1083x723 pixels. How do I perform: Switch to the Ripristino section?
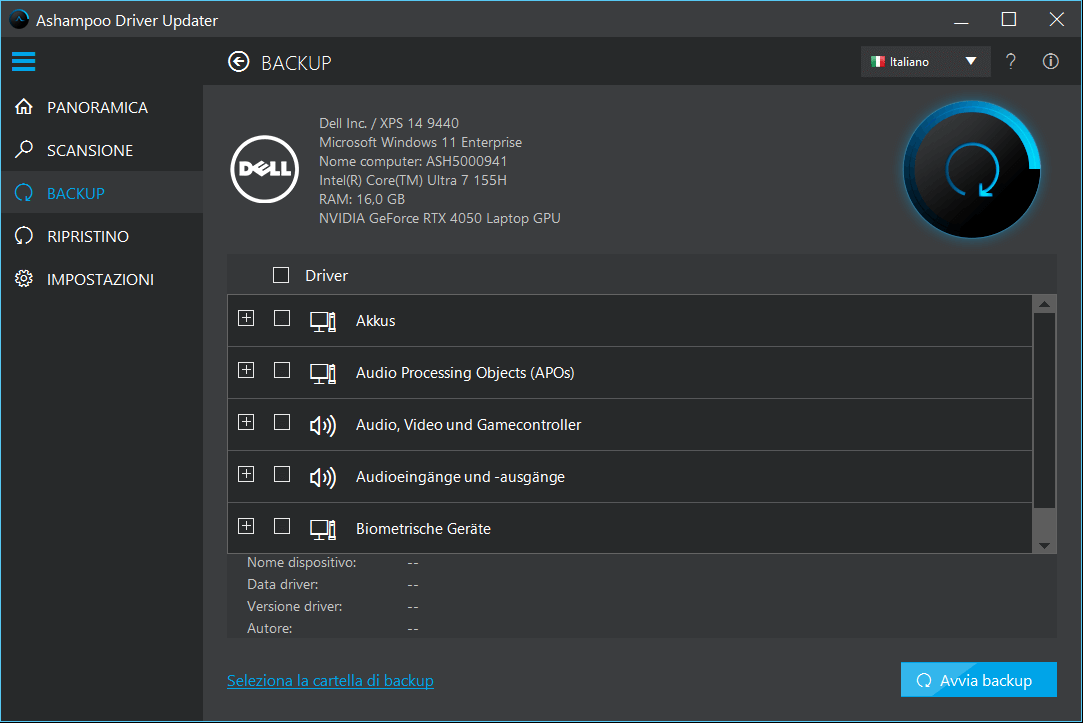(90, 236)
